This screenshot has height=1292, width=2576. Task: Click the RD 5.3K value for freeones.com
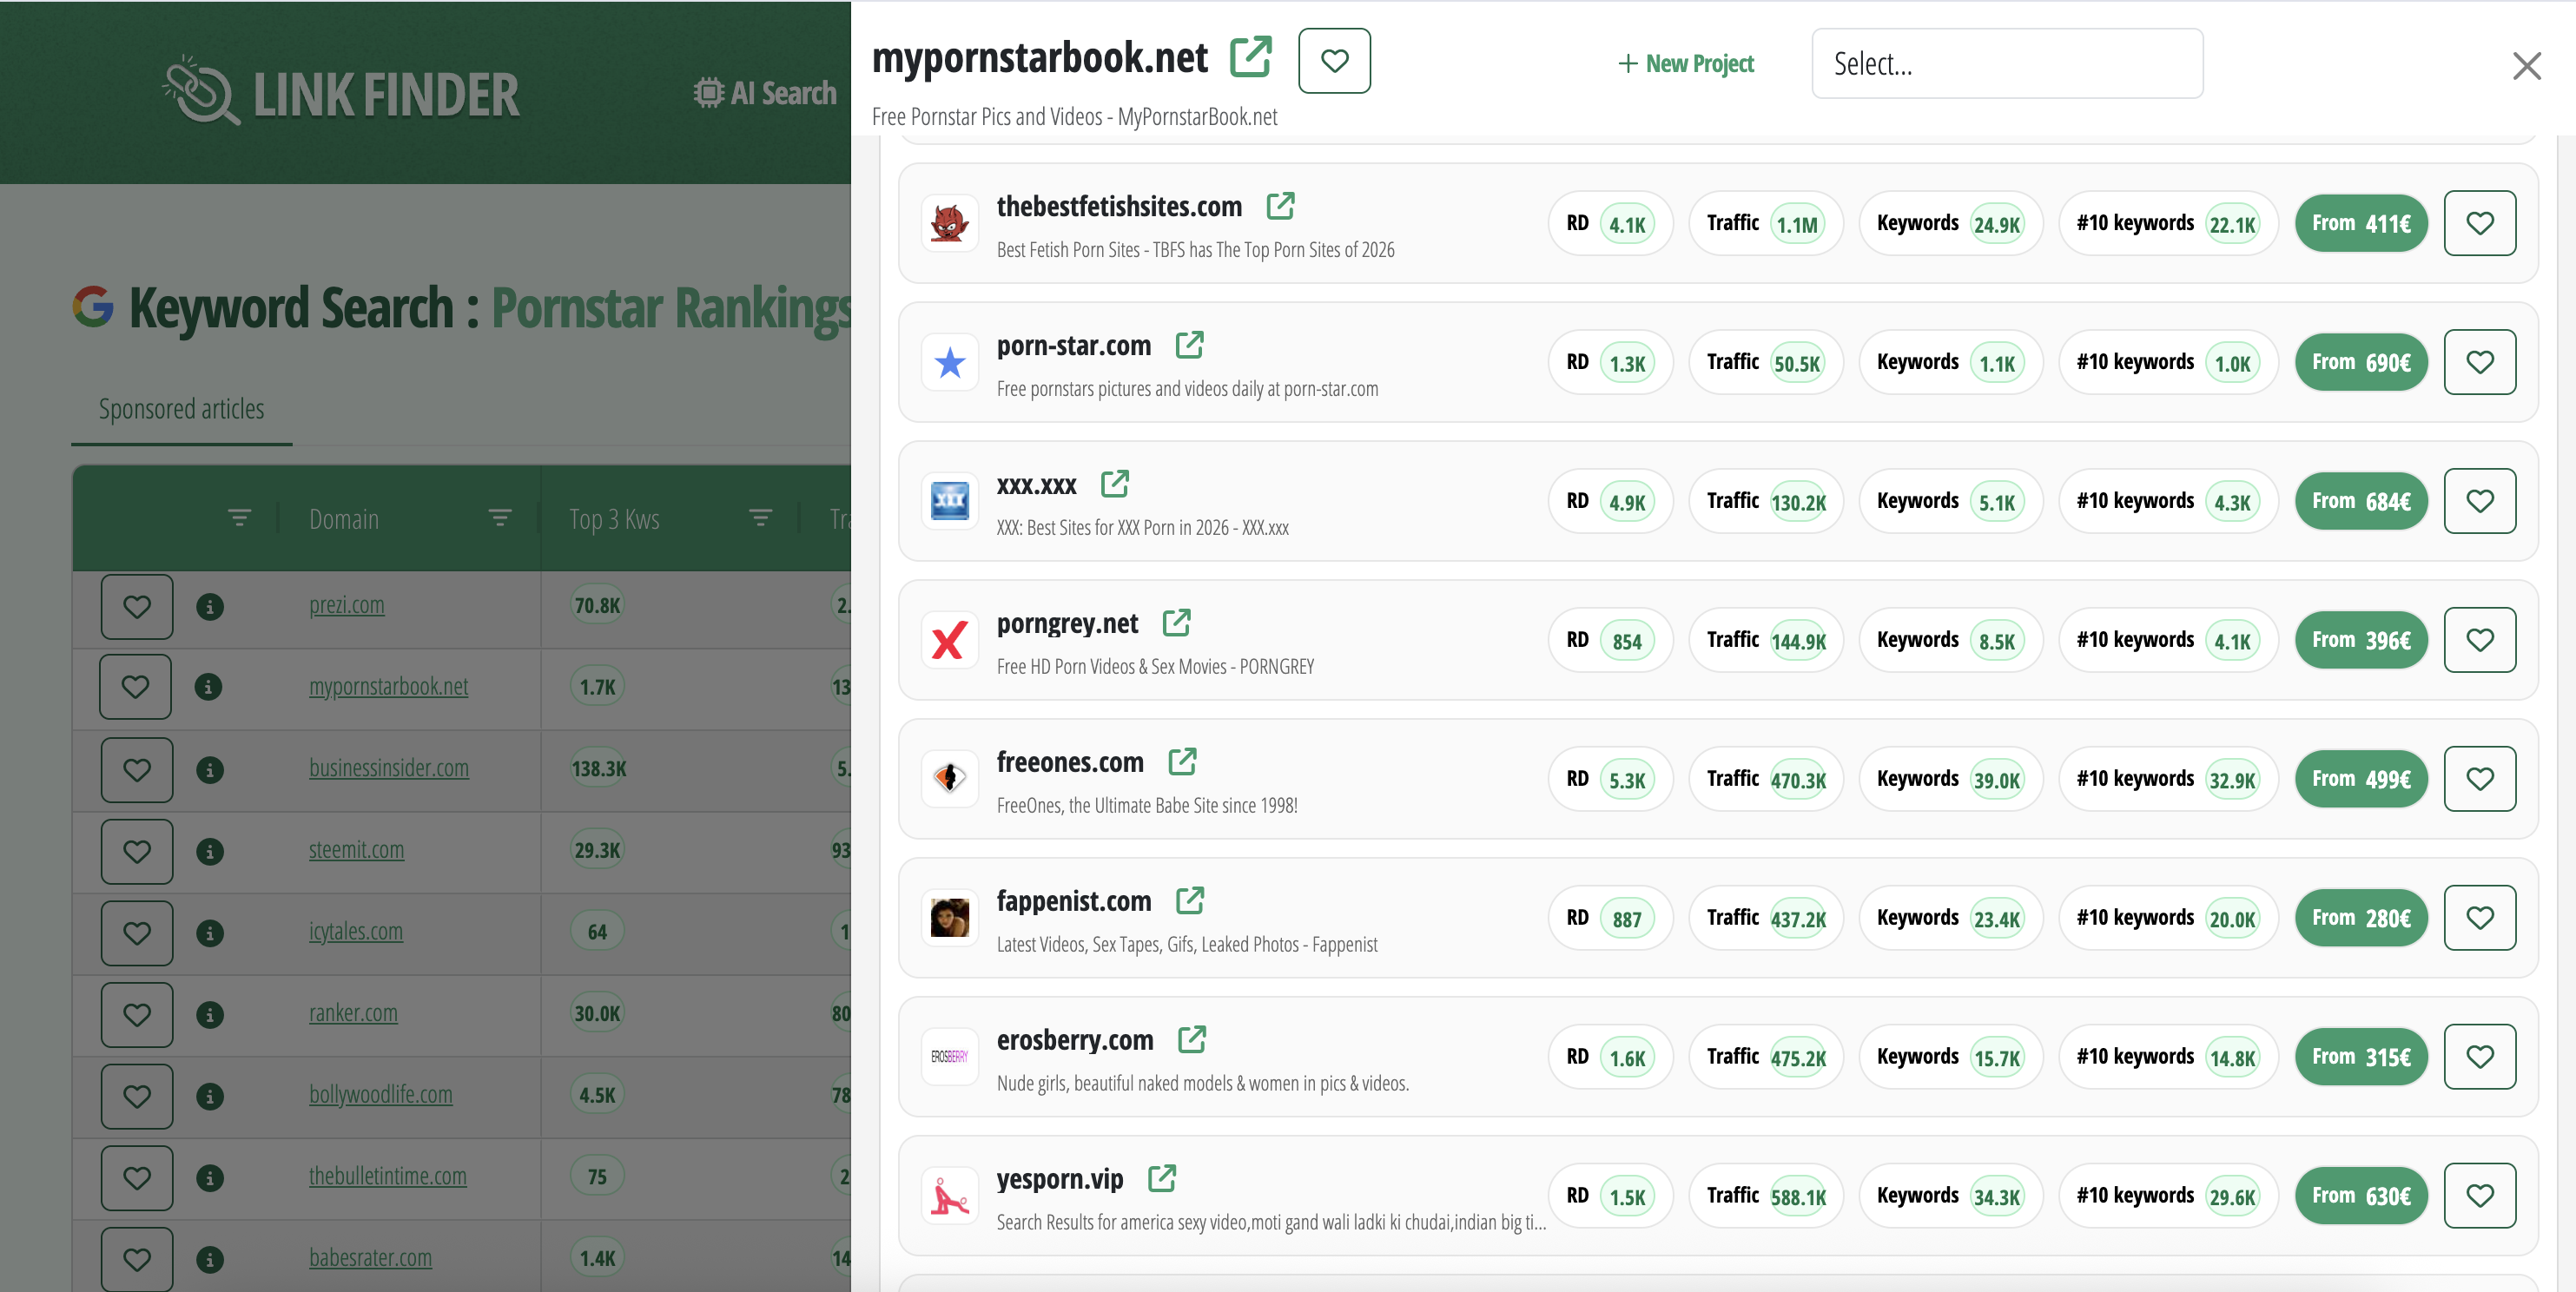(x=1626, y=780)
